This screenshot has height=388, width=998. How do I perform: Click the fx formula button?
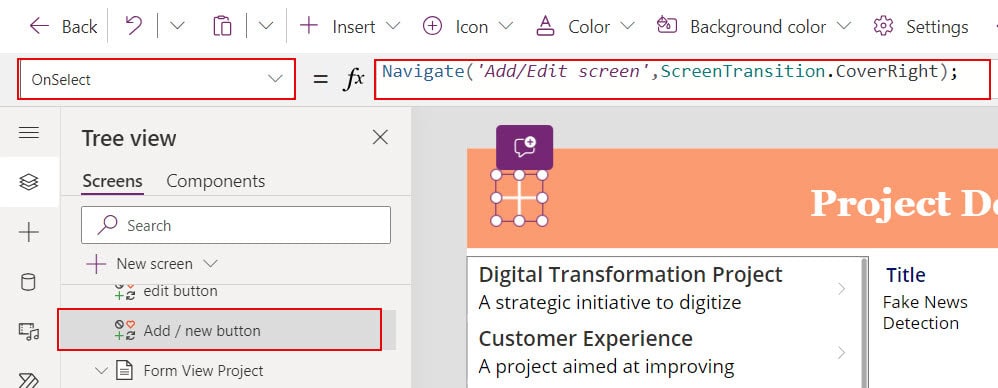(x=355, y=80)
